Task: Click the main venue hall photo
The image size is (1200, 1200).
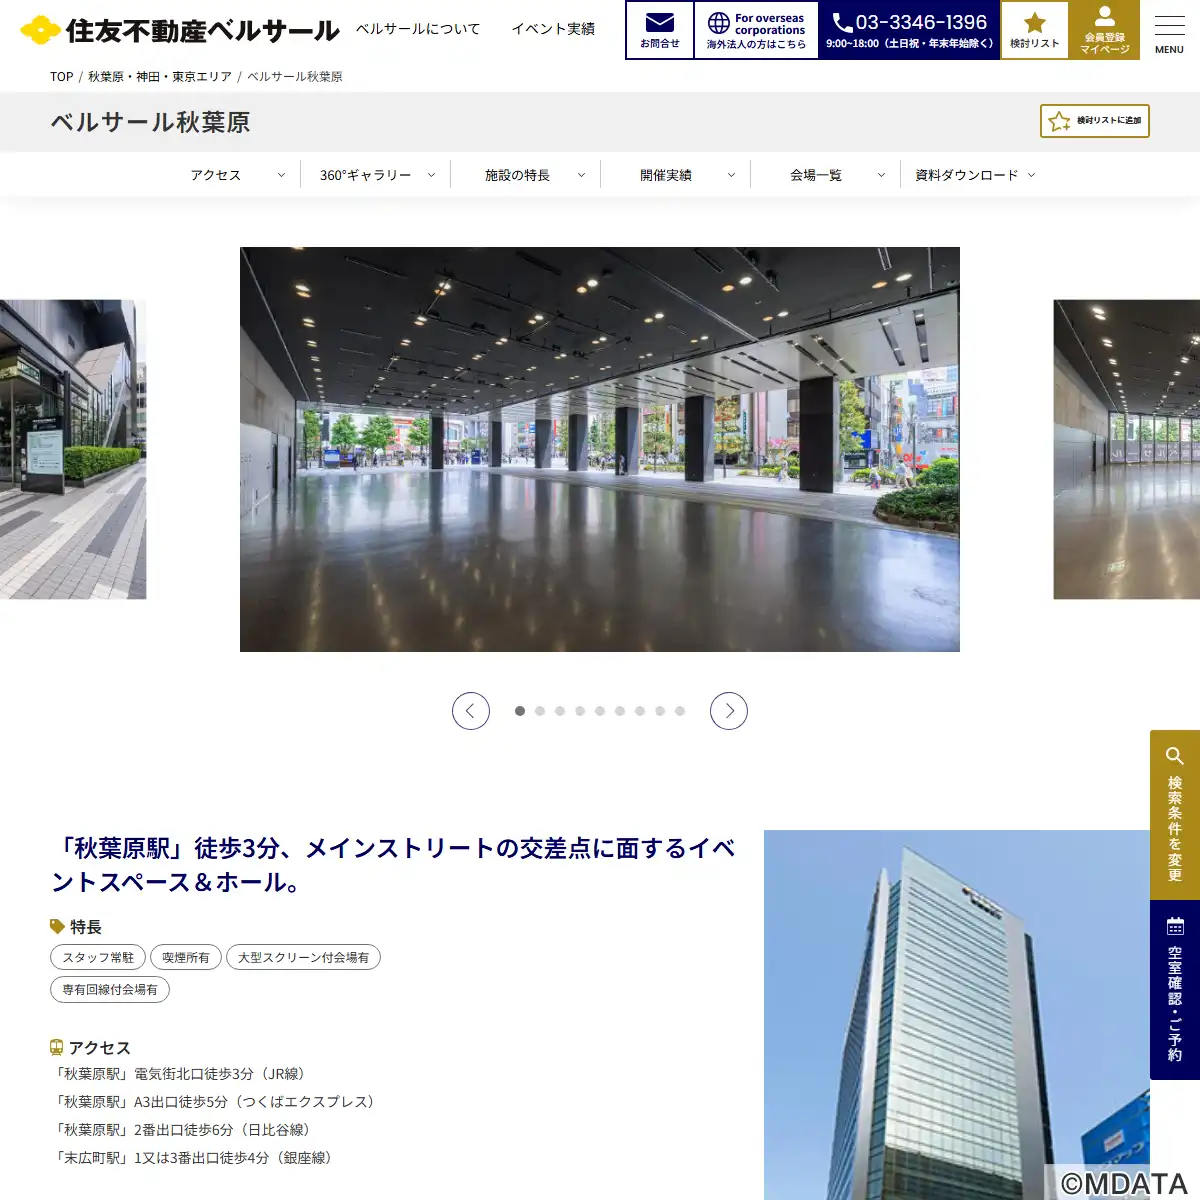Action: click(600, 449)
